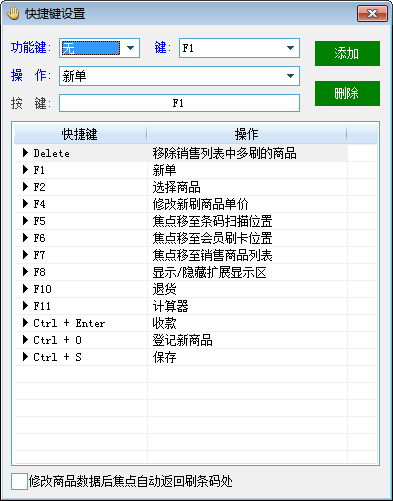Select the F2 shortcut cell
Screen dimensions: 393x501
[89, 187]
